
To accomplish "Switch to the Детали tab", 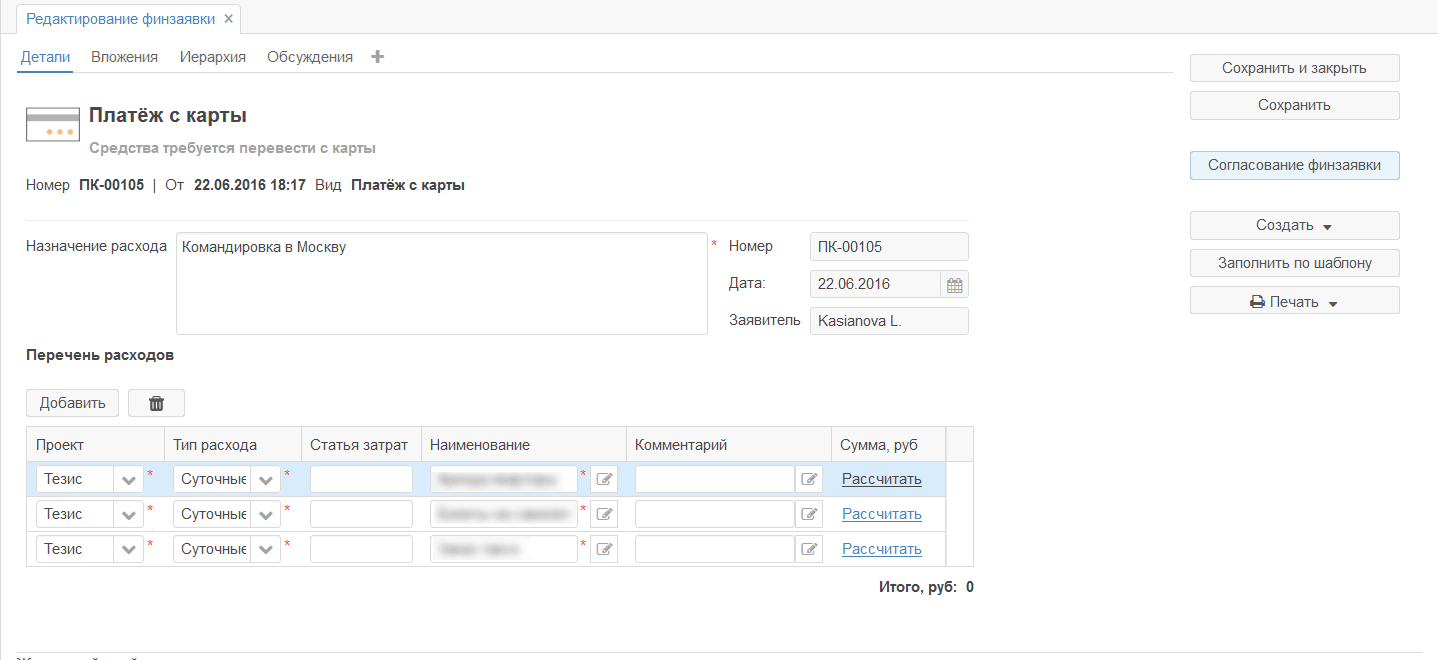I will (45, 57).
